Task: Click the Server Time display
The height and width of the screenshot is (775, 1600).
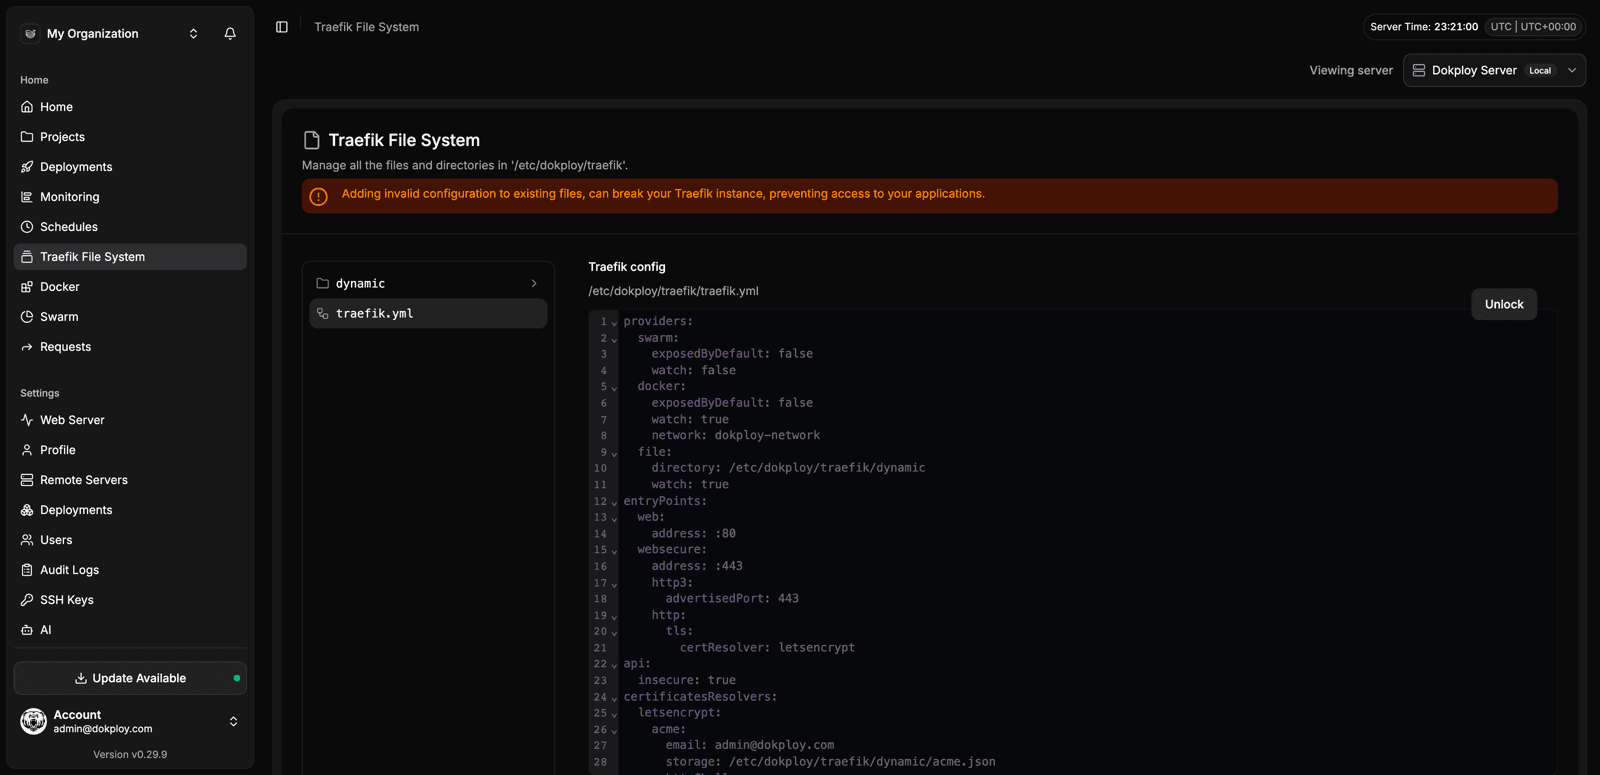Action: (x=1424, y=27)
